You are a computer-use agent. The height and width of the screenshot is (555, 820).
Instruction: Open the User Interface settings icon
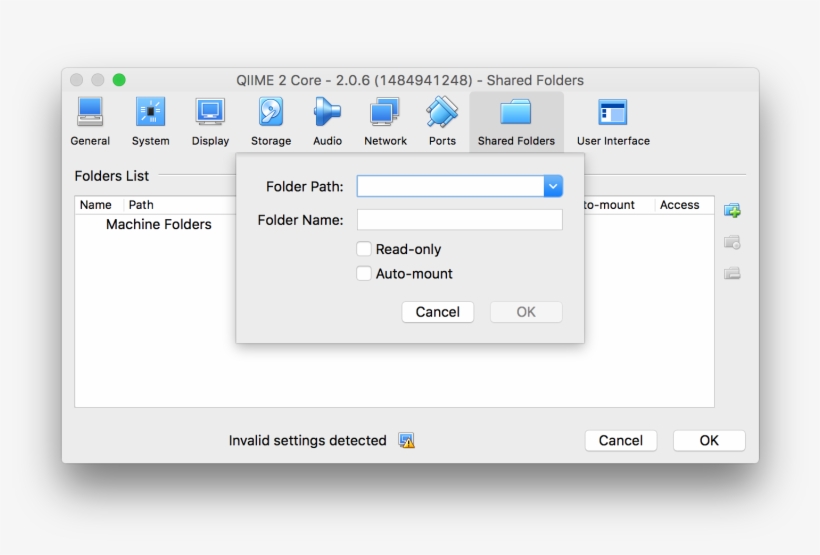pyautogui.click(x=613, y=111)
